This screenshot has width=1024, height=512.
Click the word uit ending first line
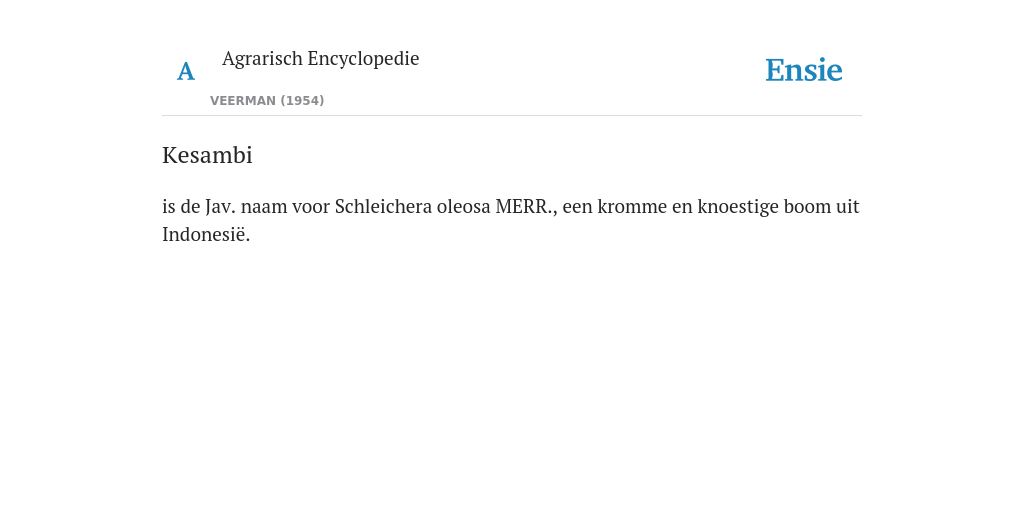(x=846, y=206)
